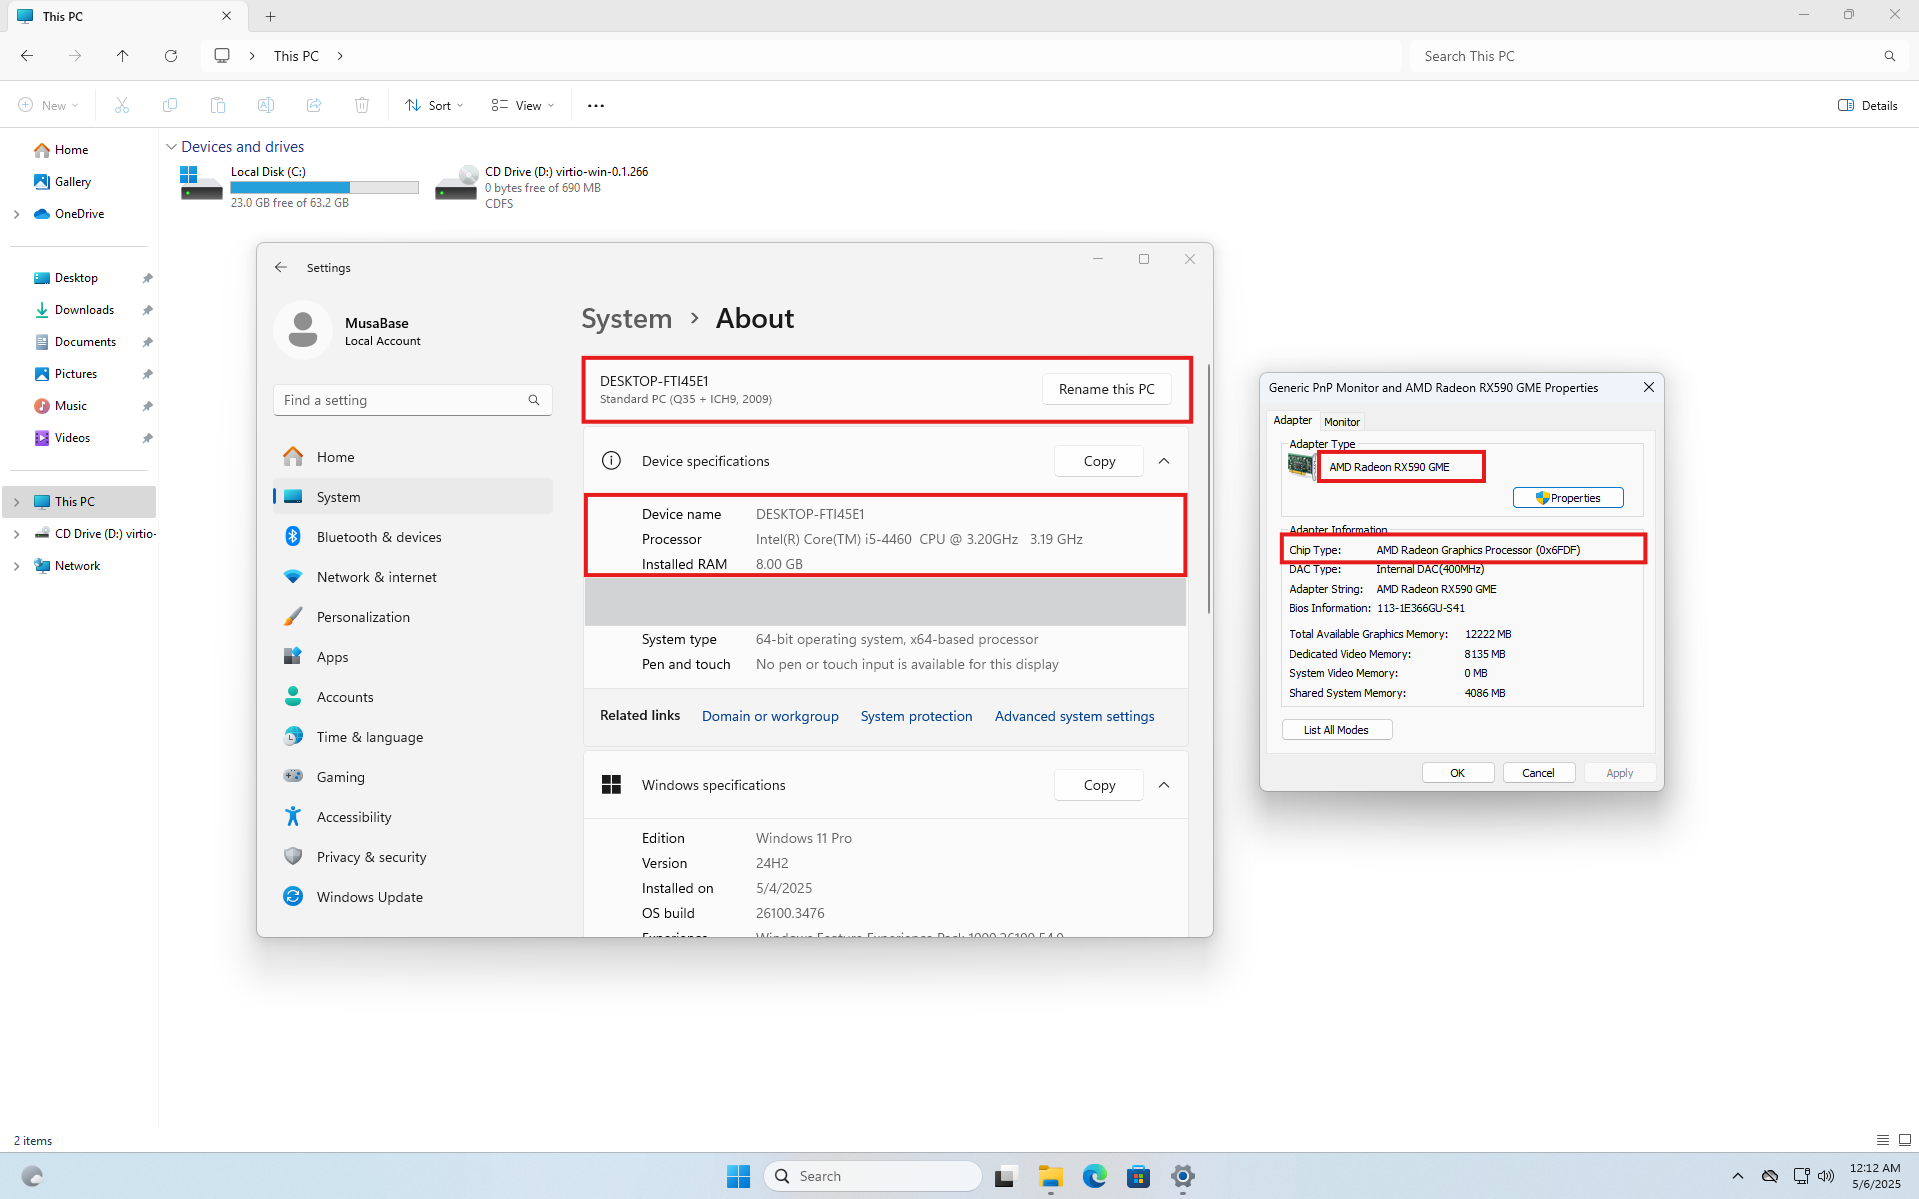Screen dimensions: 1919x1199
Task: Open the Domain or workgroup link
Action: click(x=770, y=716)
